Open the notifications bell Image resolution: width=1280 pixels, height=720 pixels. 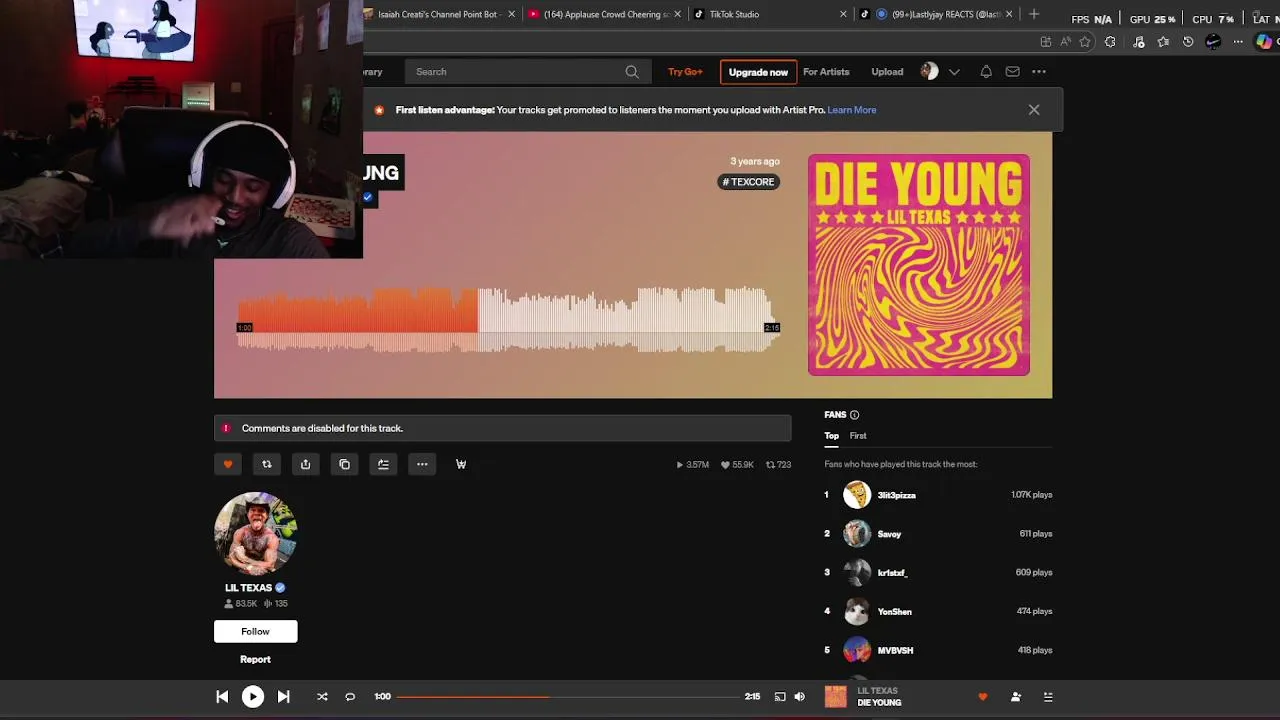(x=986, y=72)
